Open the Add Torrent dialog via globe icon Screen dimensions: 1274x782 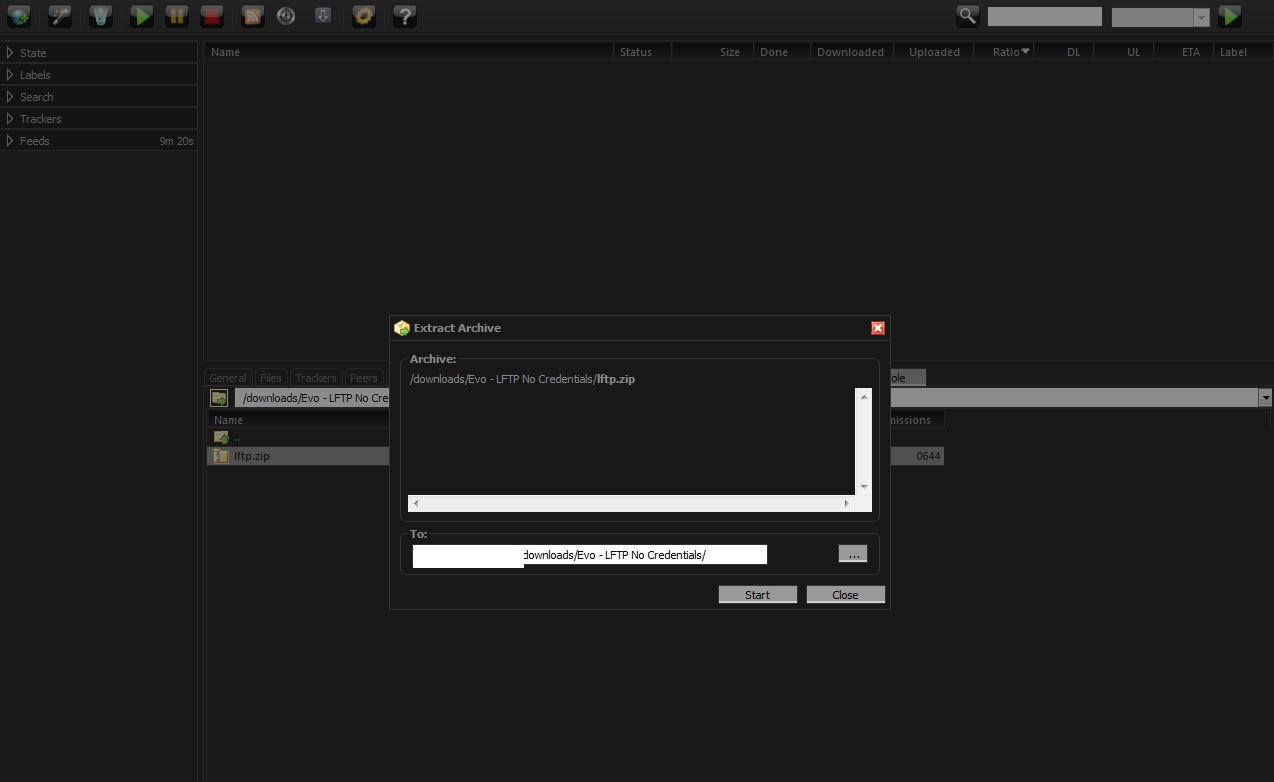(18, 16)
